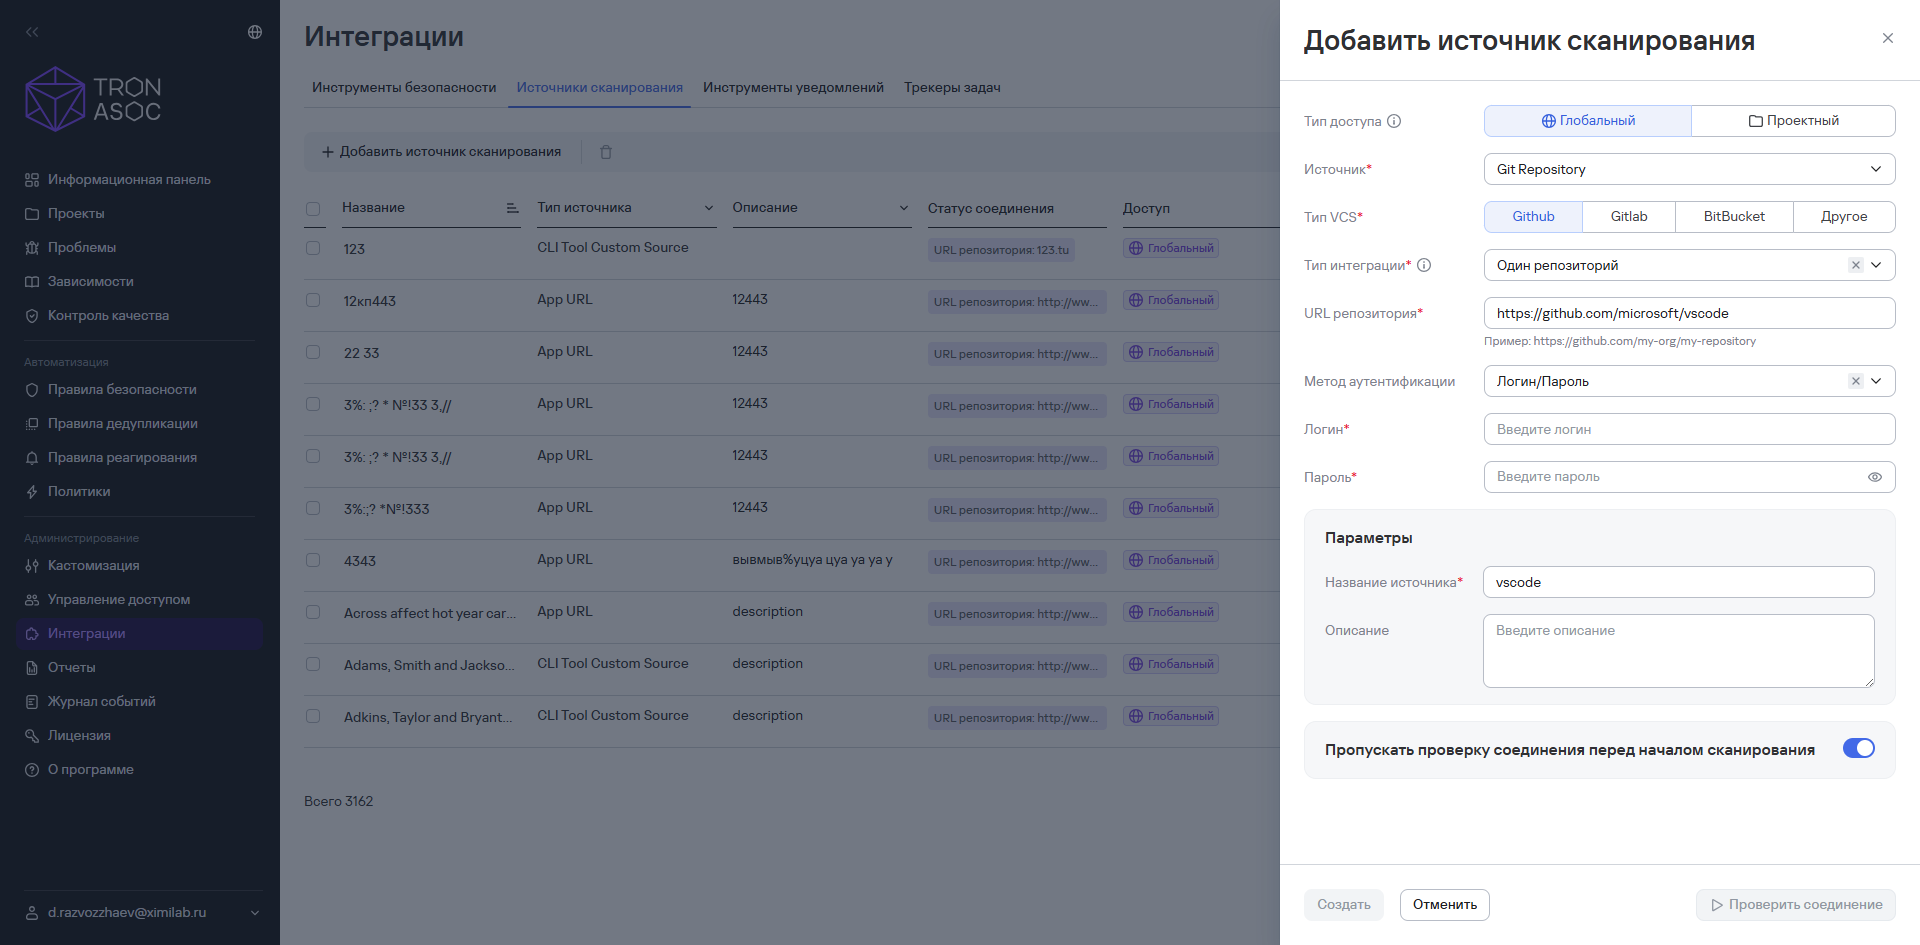Check the checkbox for row 22 33

[x=313, y=352]
